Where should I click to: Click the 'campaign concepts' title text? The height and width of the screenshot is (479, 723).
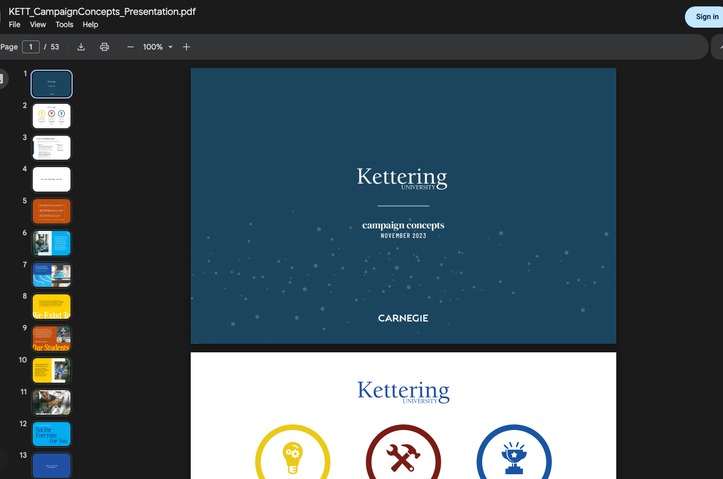click(x=403, y=225)
